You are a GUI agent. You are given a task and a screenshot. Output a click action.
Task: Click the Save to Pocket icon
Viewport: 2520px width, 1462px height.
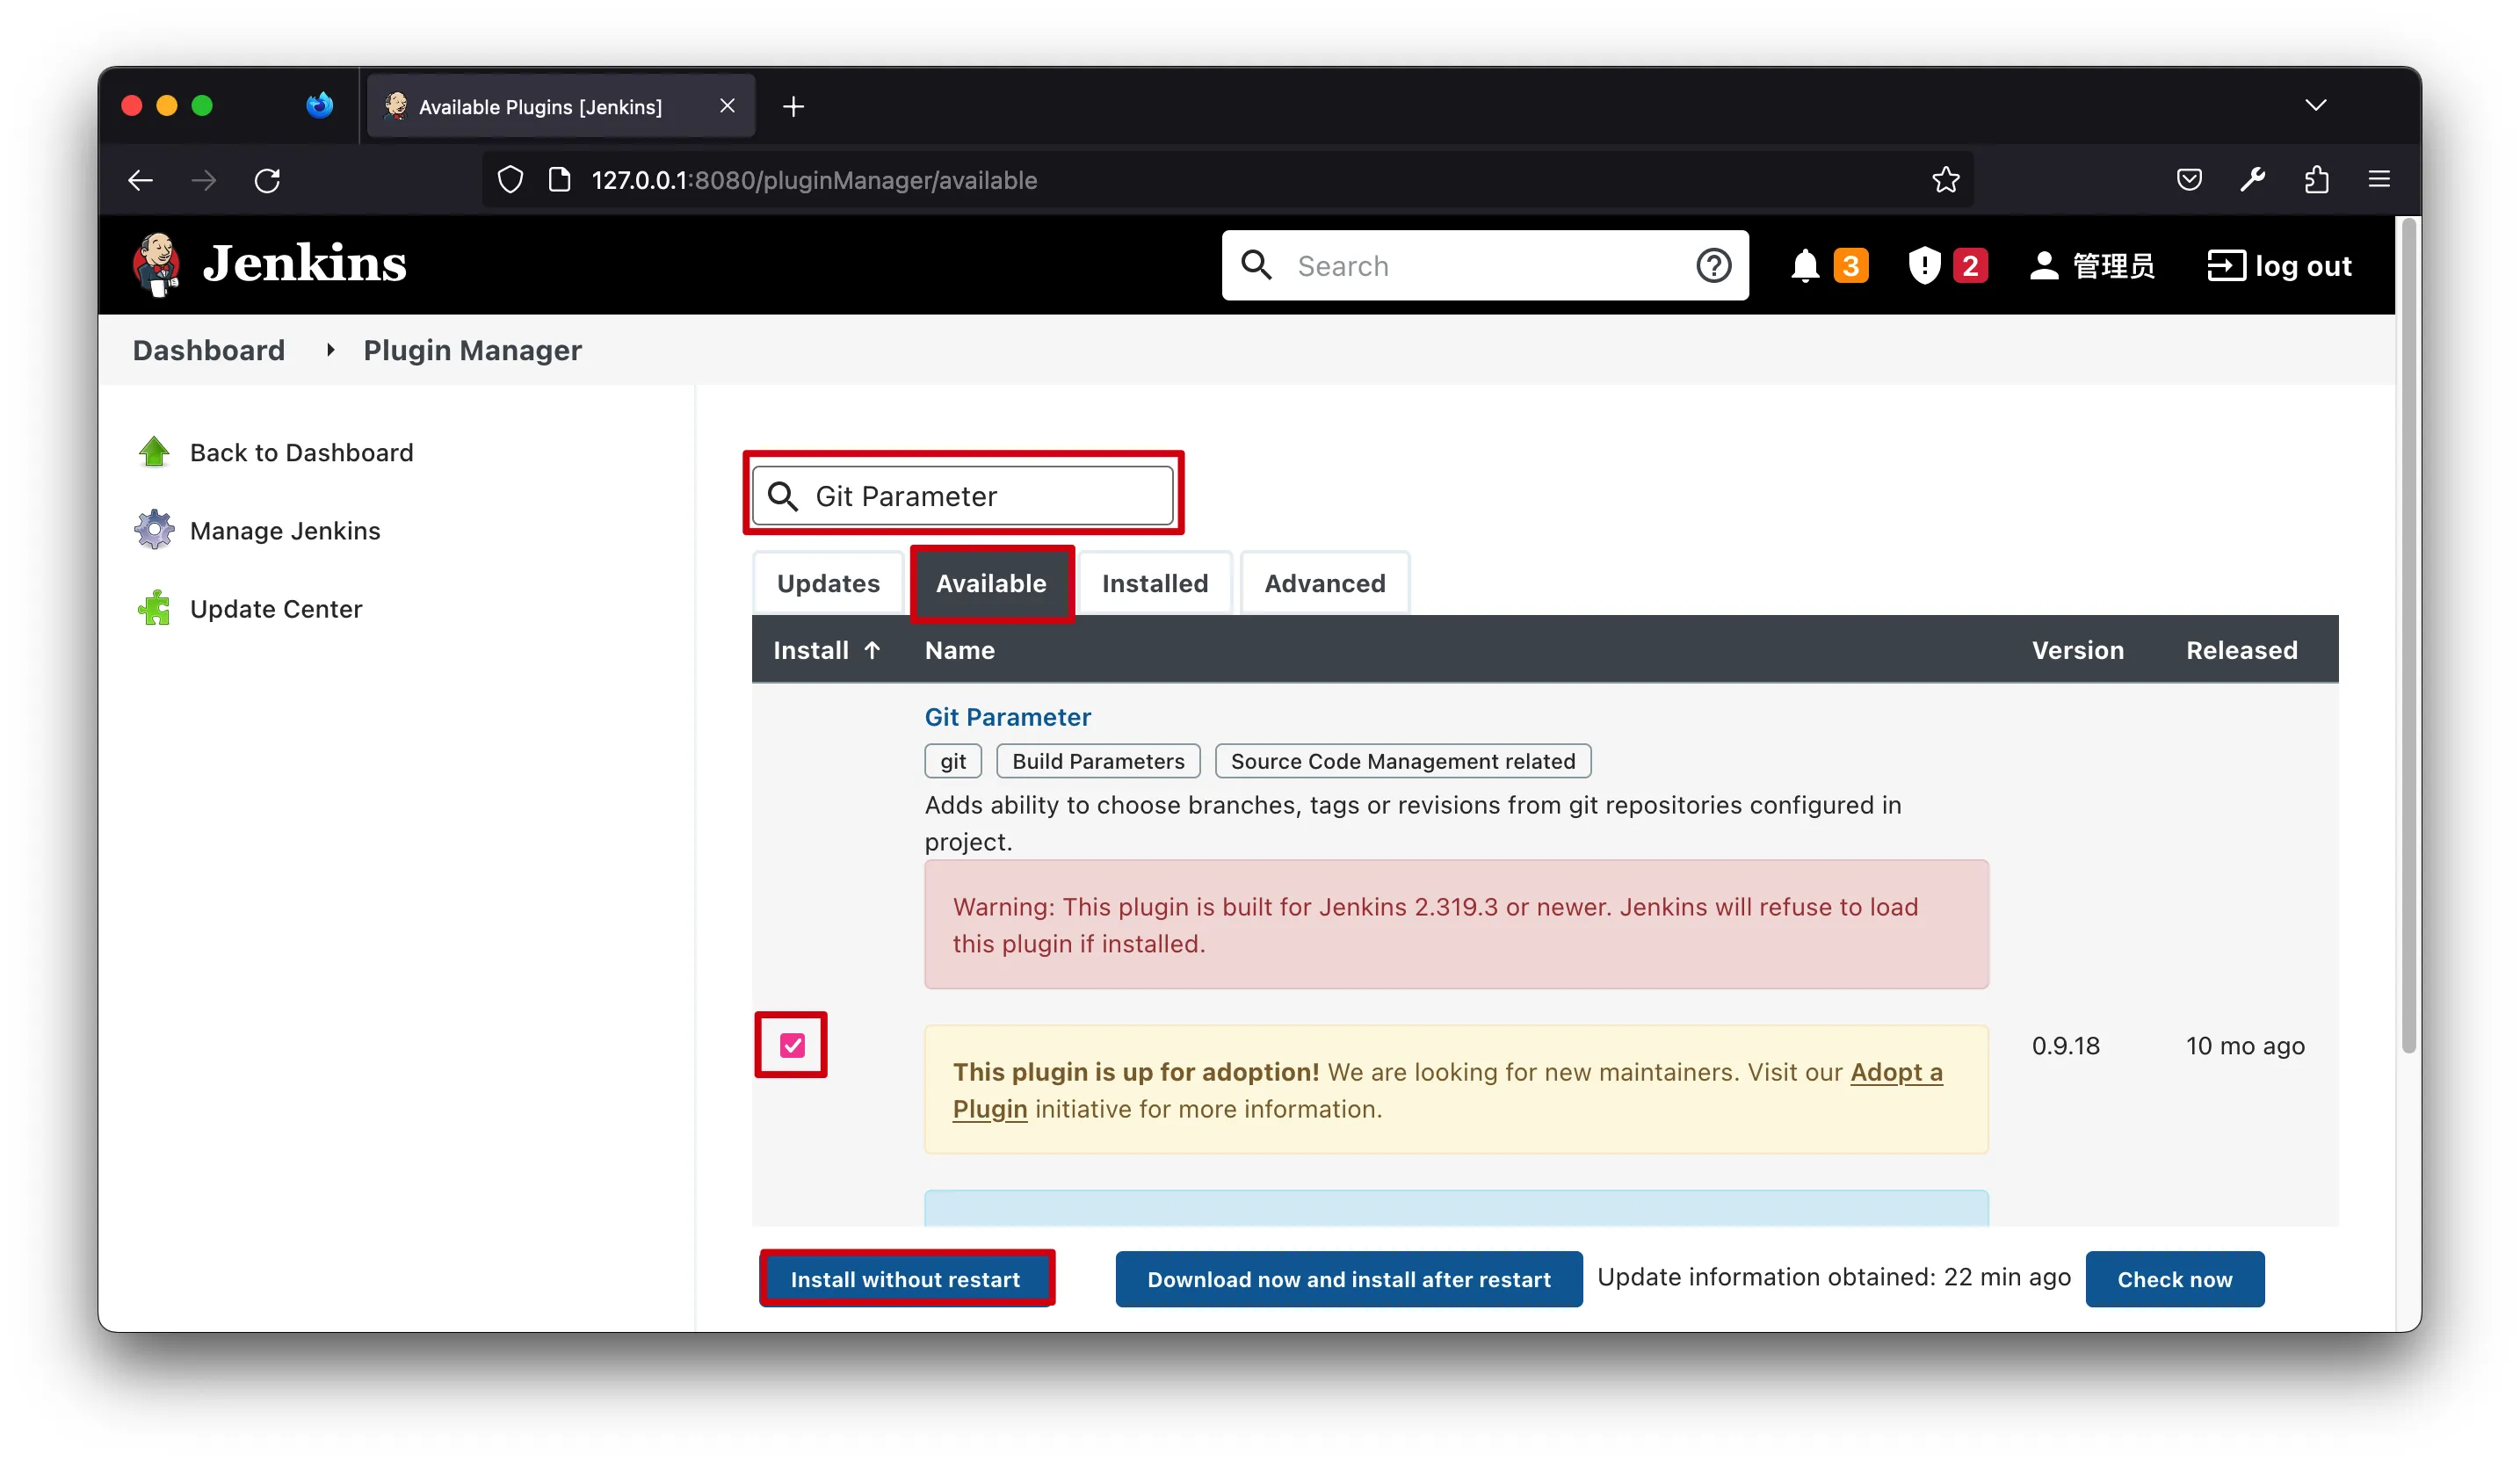[x=2189, y=180]
